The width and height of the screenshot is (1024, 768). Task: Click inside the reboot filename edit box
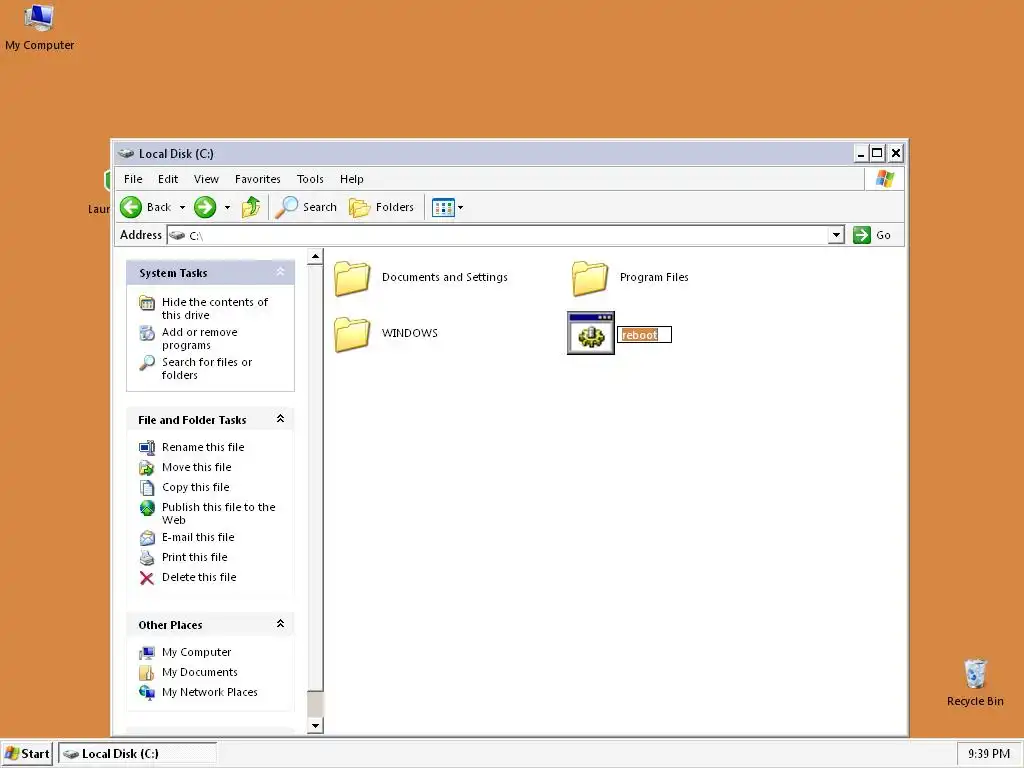(x=644, y=334)
